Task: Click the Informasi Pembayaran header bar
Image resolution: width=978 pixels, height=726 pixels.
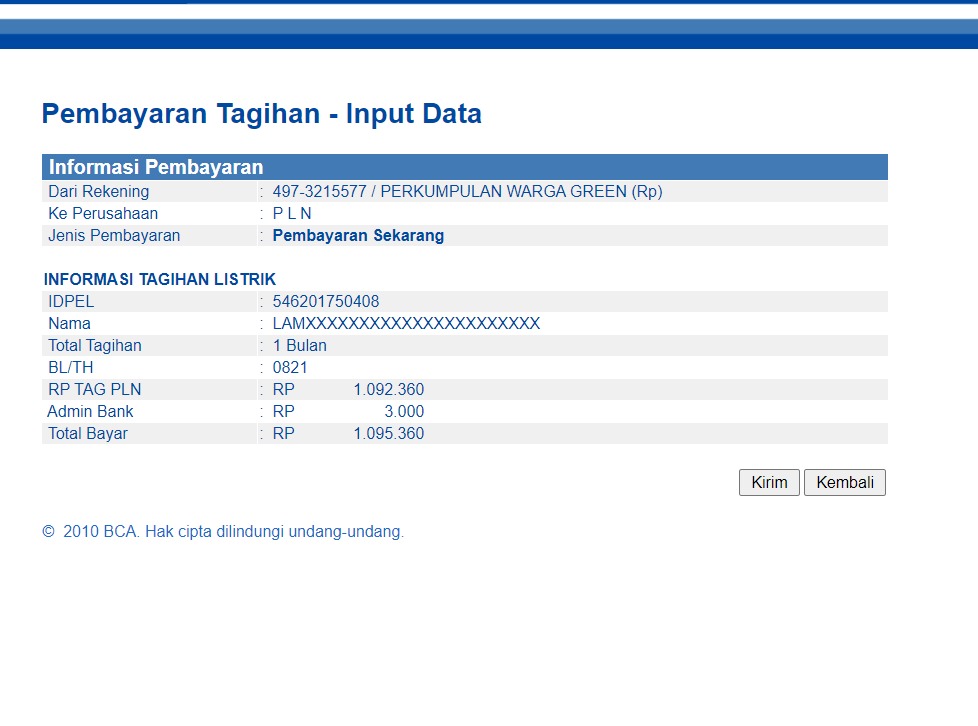Action: coord(464,167)
